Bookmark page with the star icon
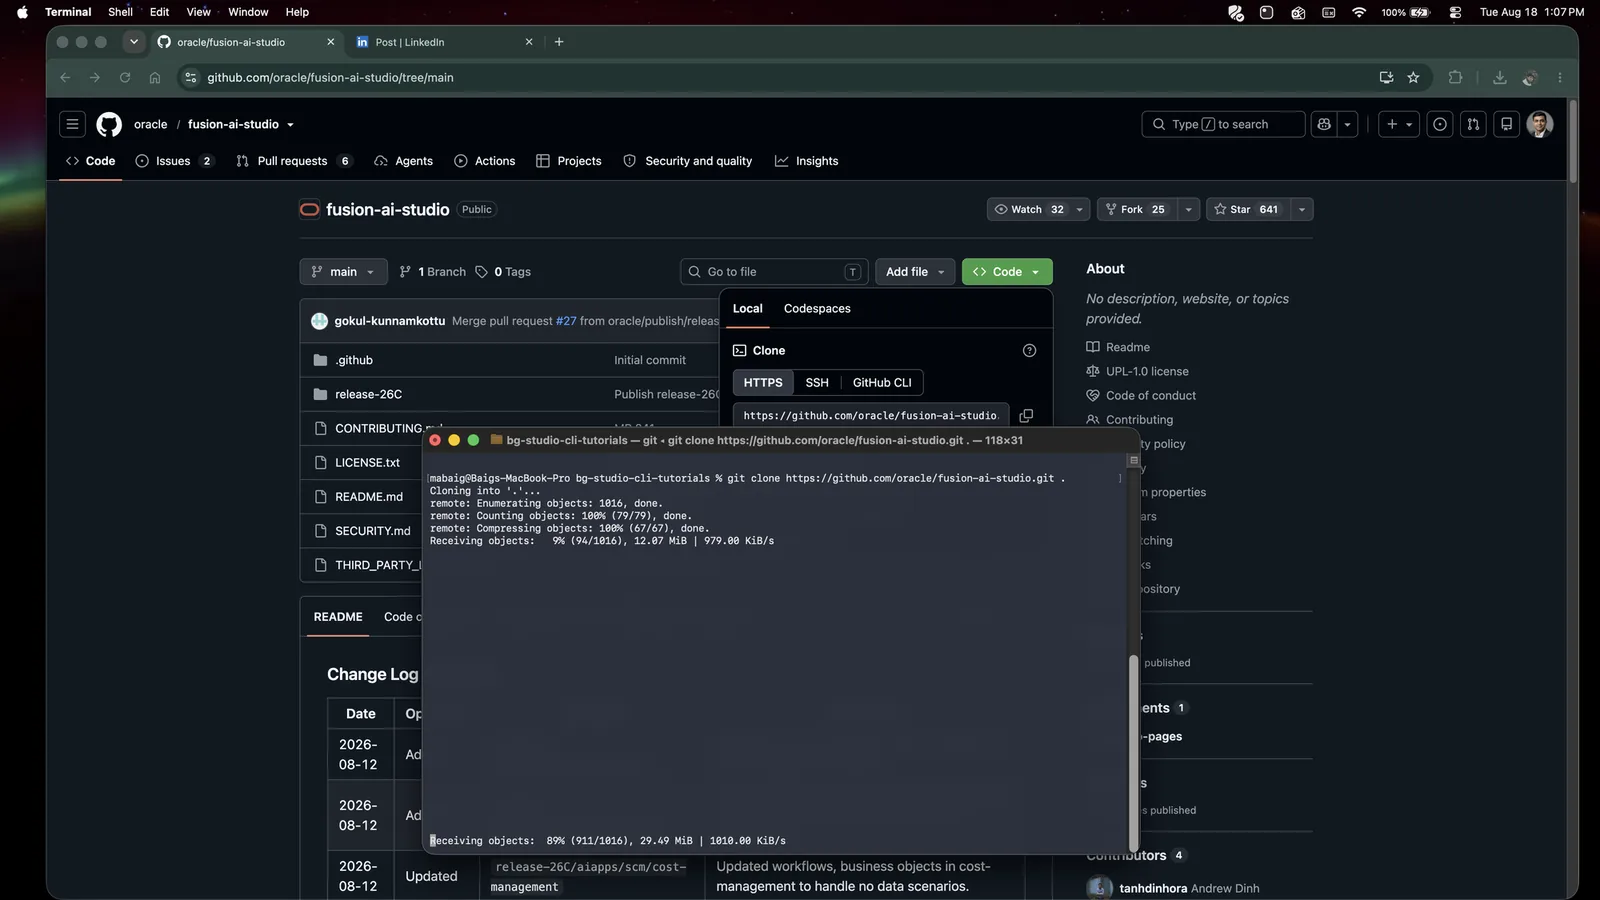1600x900 pixels. 1413,77
